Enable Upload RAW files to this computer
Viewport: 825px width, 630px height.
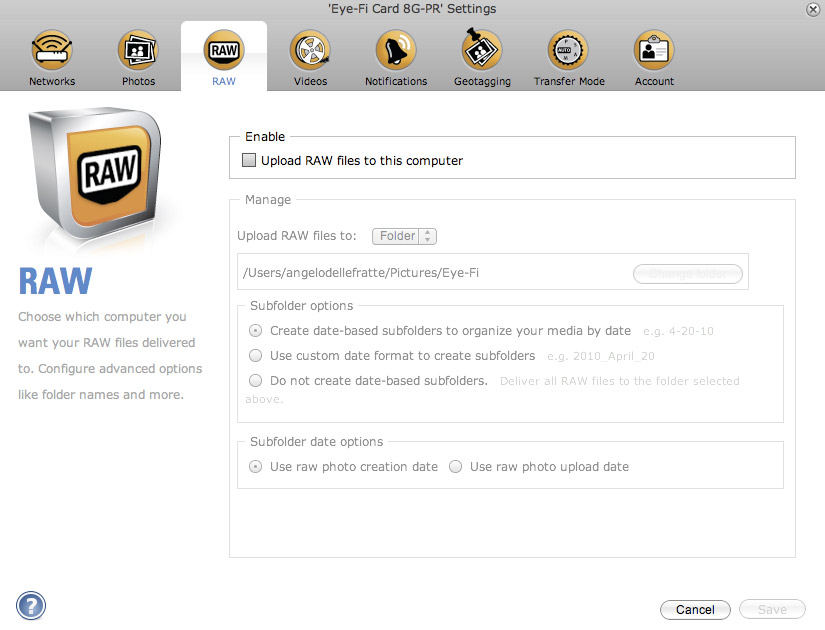point(249,160)
